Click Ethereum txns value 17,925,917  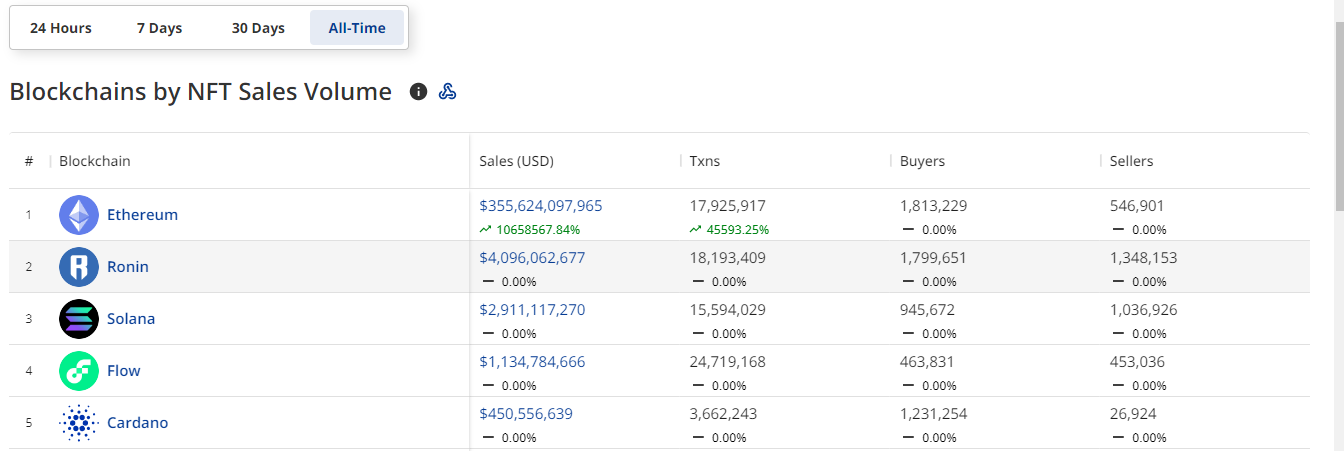pyautogui.click(x=728, y=206)
